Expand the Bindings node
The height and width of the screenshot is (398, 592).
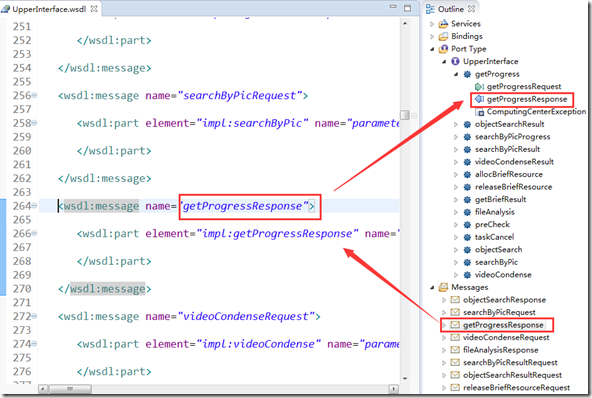tap(432, 36)
